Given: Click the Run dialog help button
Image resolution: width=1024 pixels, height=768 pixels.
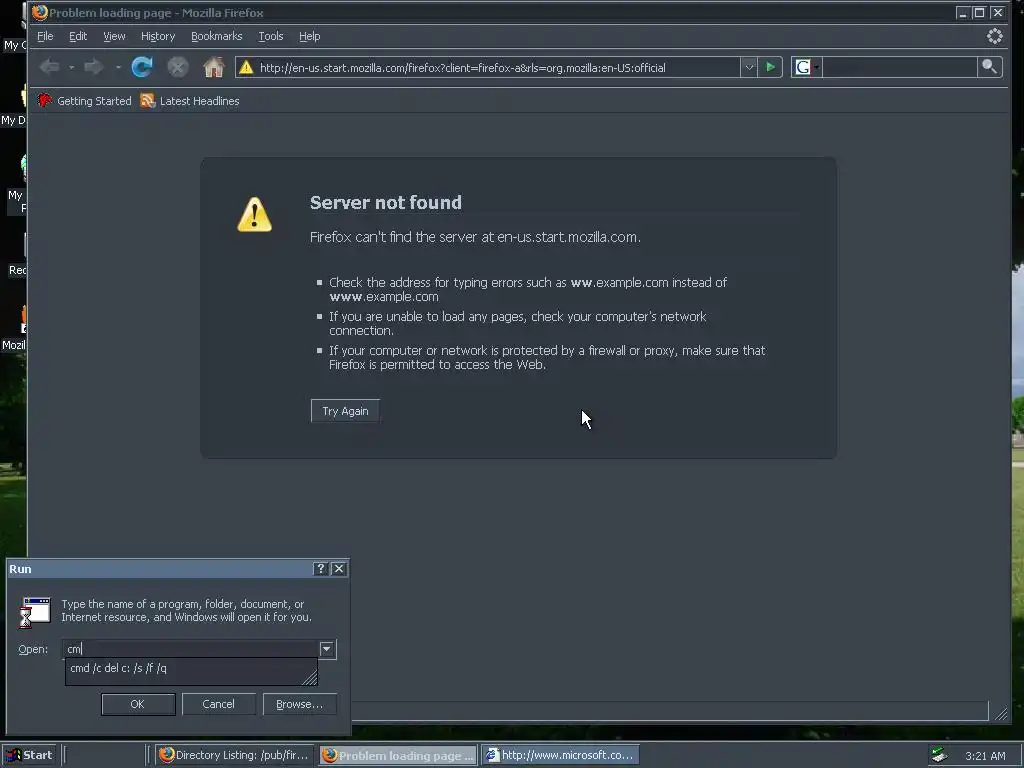Looking at the screenshot, I should [320, 569].
